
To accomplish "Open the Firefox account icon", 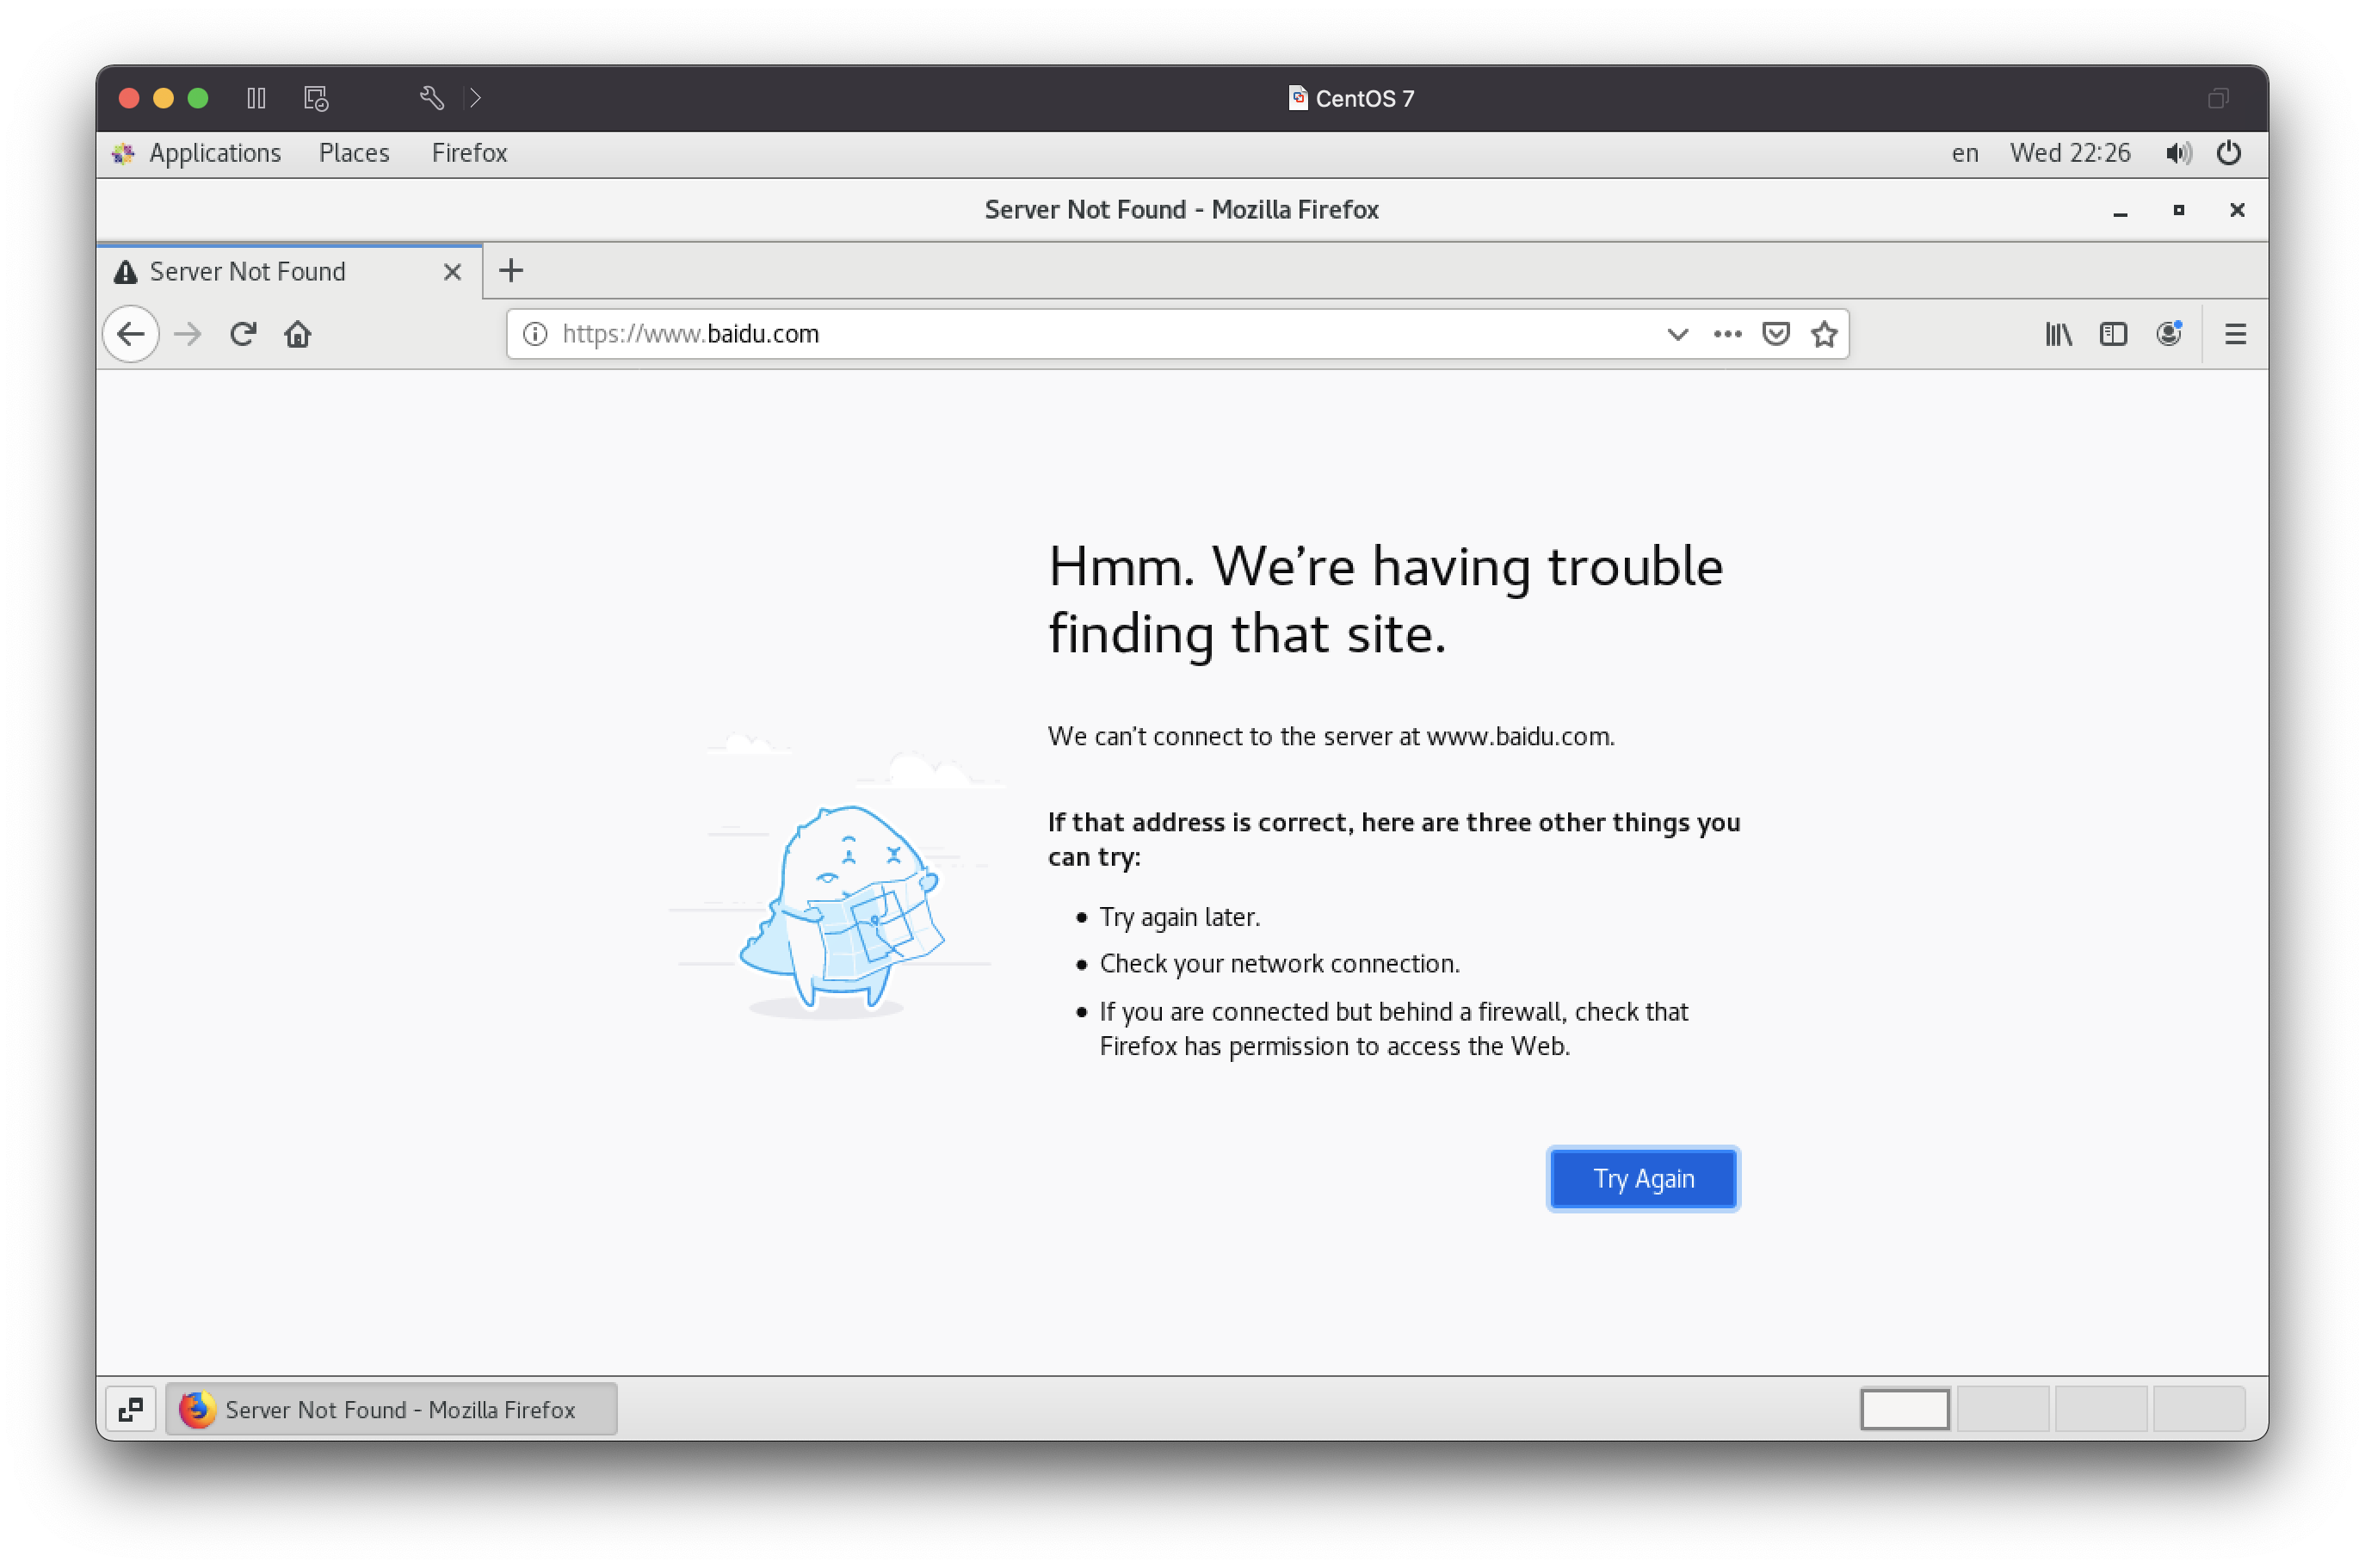I will pos(2168,334).
